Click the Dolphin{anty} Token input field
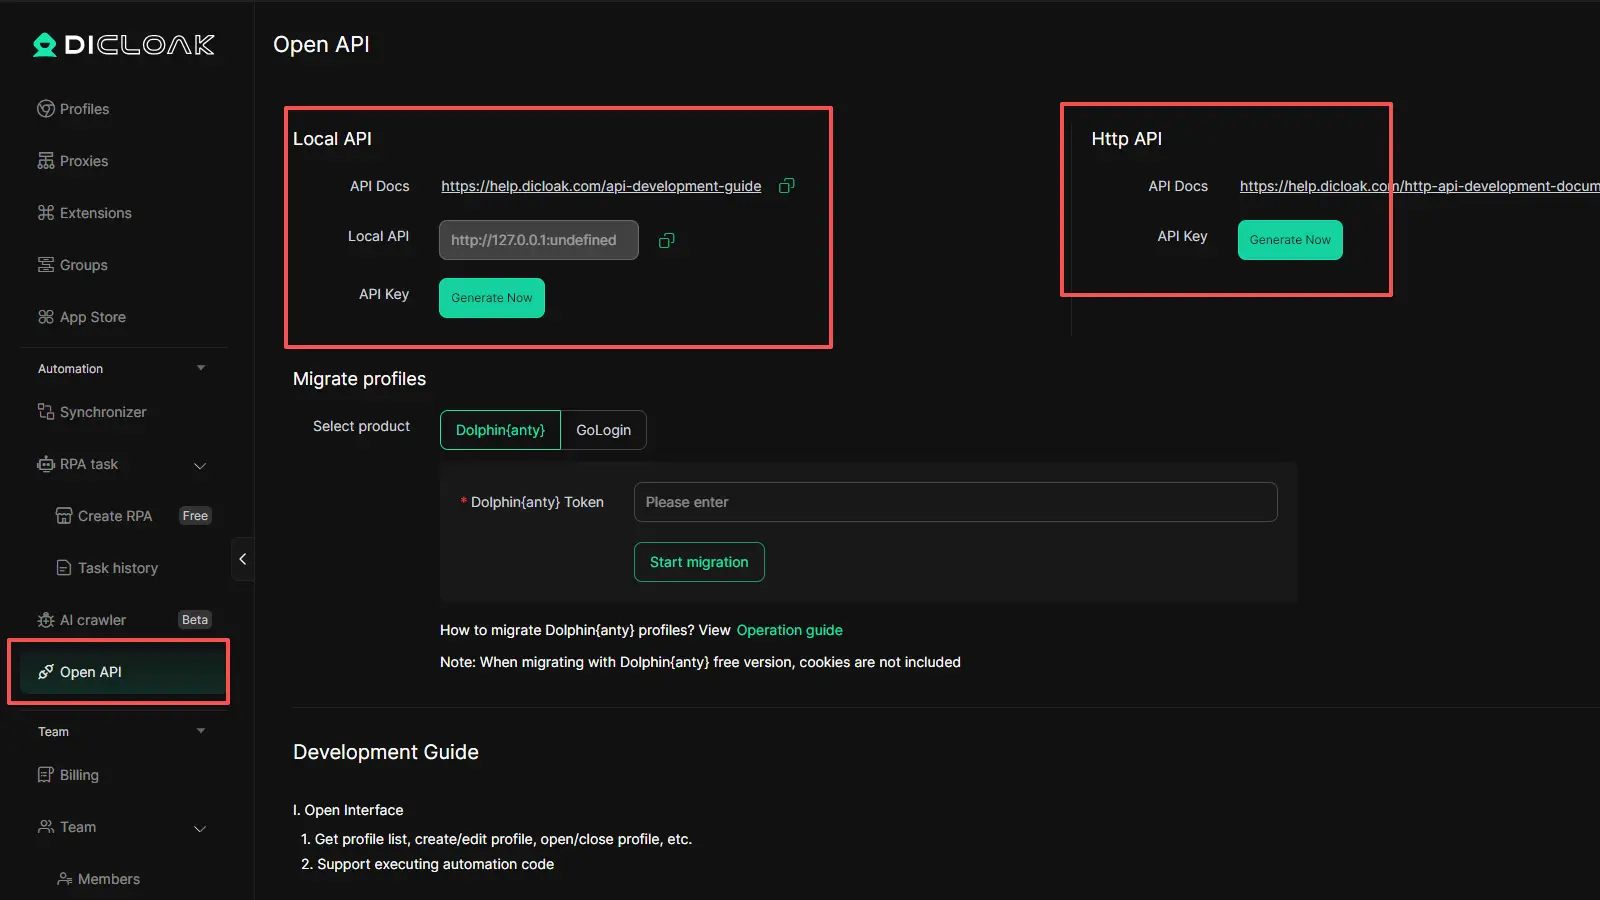Screen dimensions: 1600x900 click(x=955, y=502)
